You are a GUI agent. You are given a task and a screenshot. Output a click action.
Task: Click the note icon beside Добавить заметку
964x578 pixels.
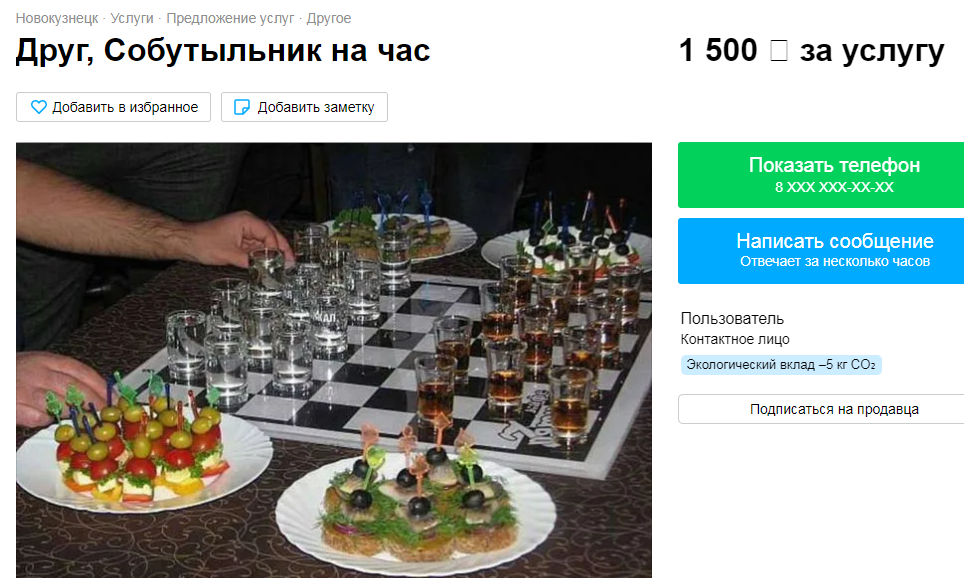tap(242, 107)
